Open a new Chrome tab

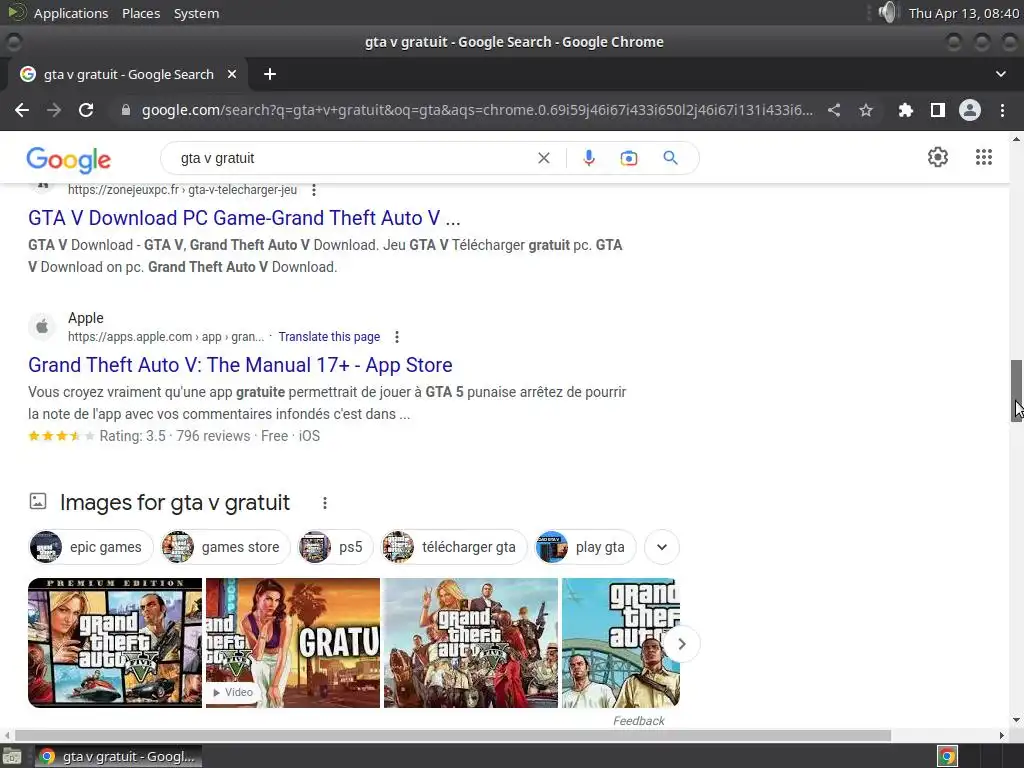click(270, 74)
